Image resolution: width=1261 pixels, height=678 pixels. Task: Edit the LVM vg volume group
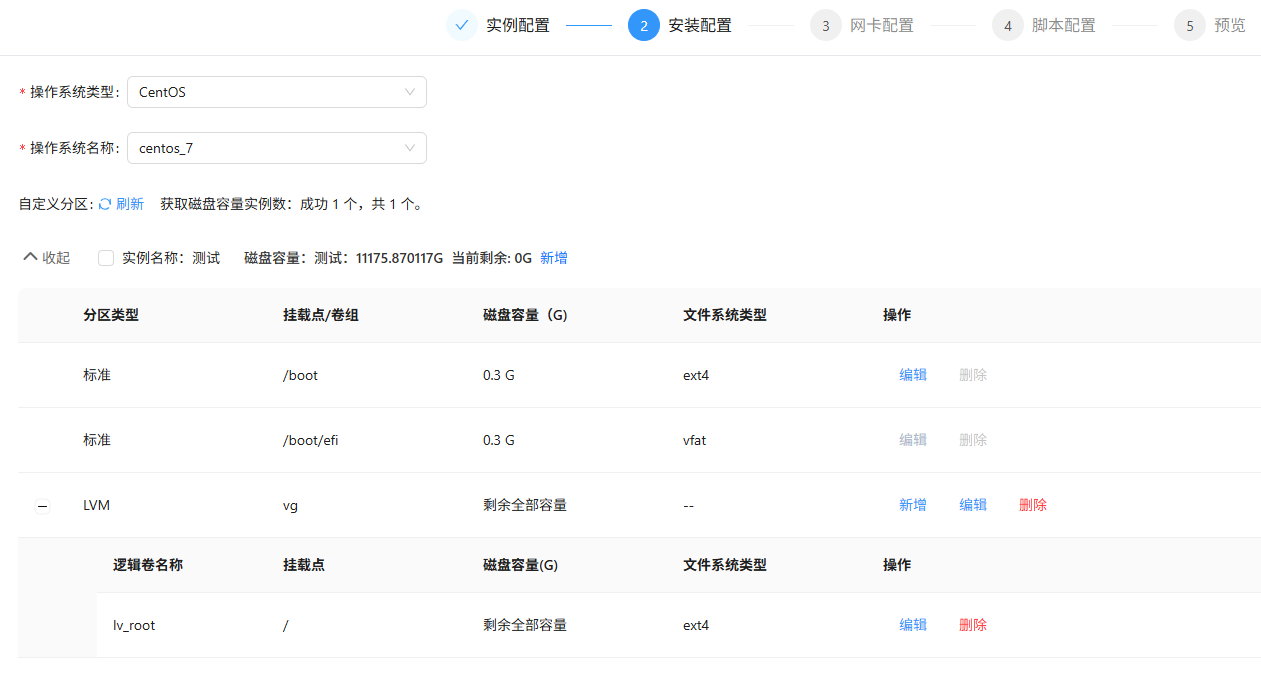tap(972, 505)
